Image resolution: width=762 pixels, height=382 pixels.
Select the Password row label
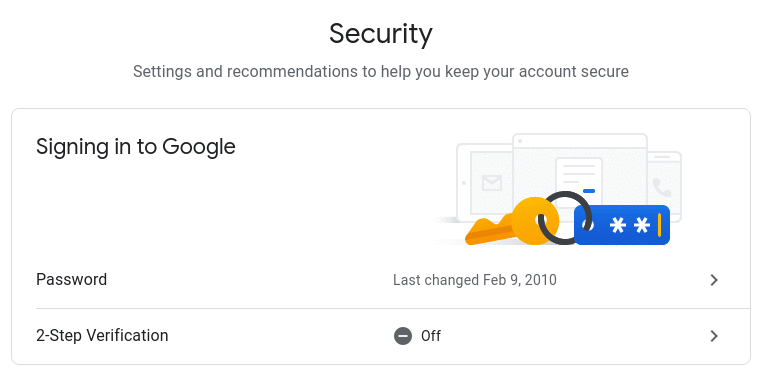[71, 279]
